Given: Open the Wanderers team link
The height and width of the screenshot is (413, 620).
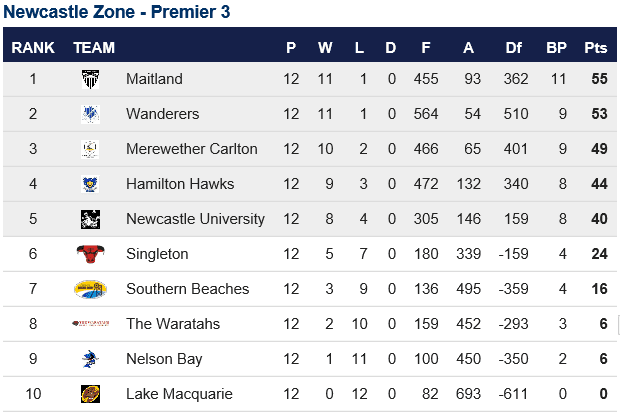Looking at the screenshot, I should [163, 114].
